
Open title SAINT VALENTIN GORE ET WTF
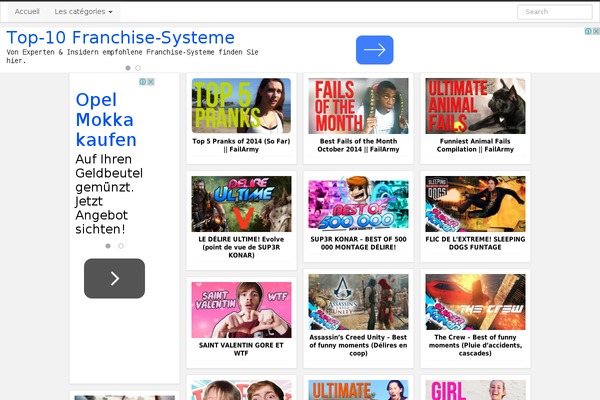(241, 349)
